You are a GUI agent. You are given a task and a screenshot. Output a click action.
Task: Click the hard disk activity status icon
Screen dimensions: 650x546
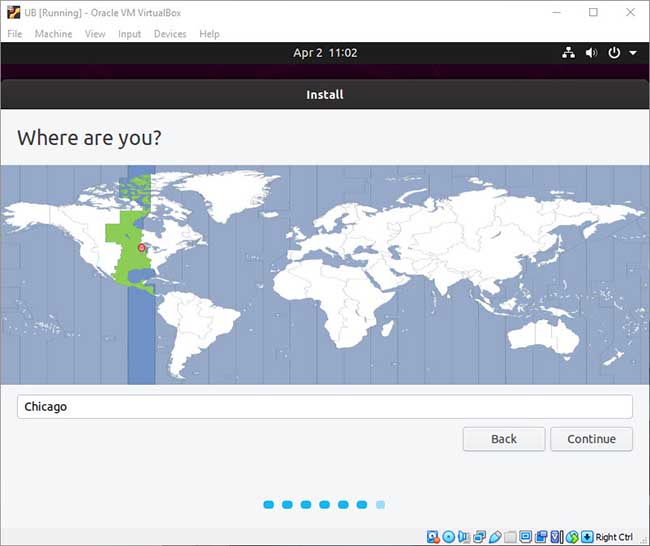[x=433, y=537]
